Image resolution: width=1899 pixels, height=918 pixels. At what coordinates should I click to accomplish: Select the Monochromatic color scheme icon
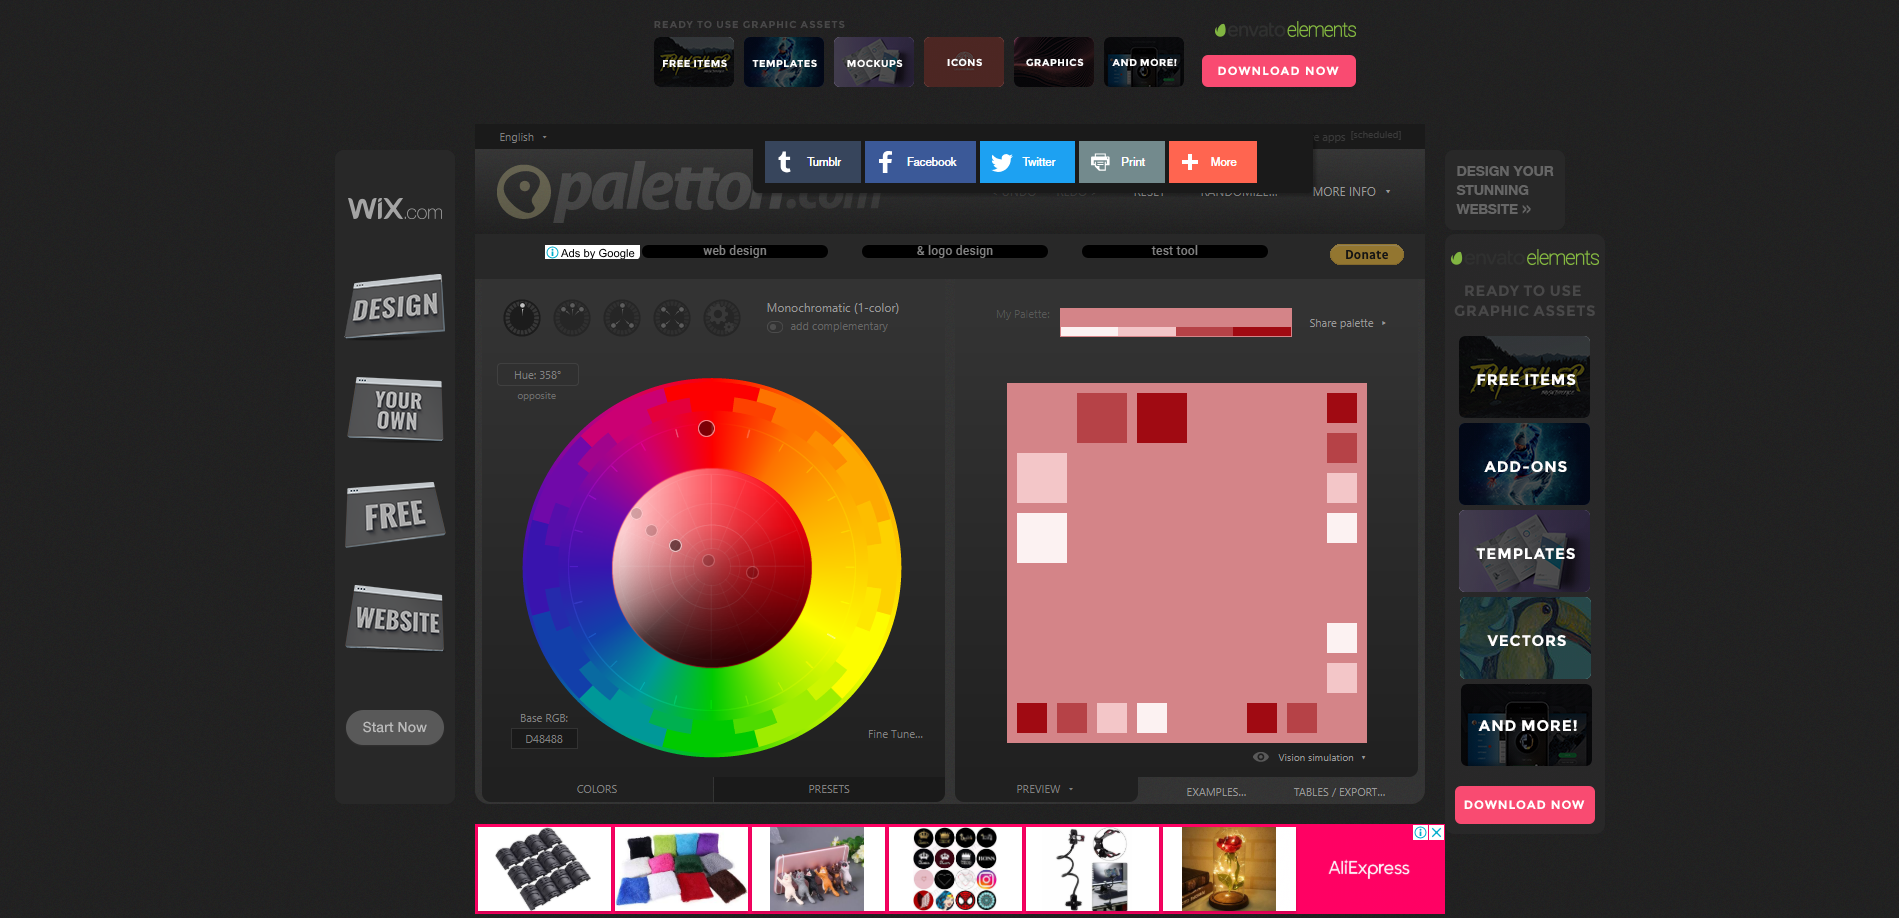521,318
